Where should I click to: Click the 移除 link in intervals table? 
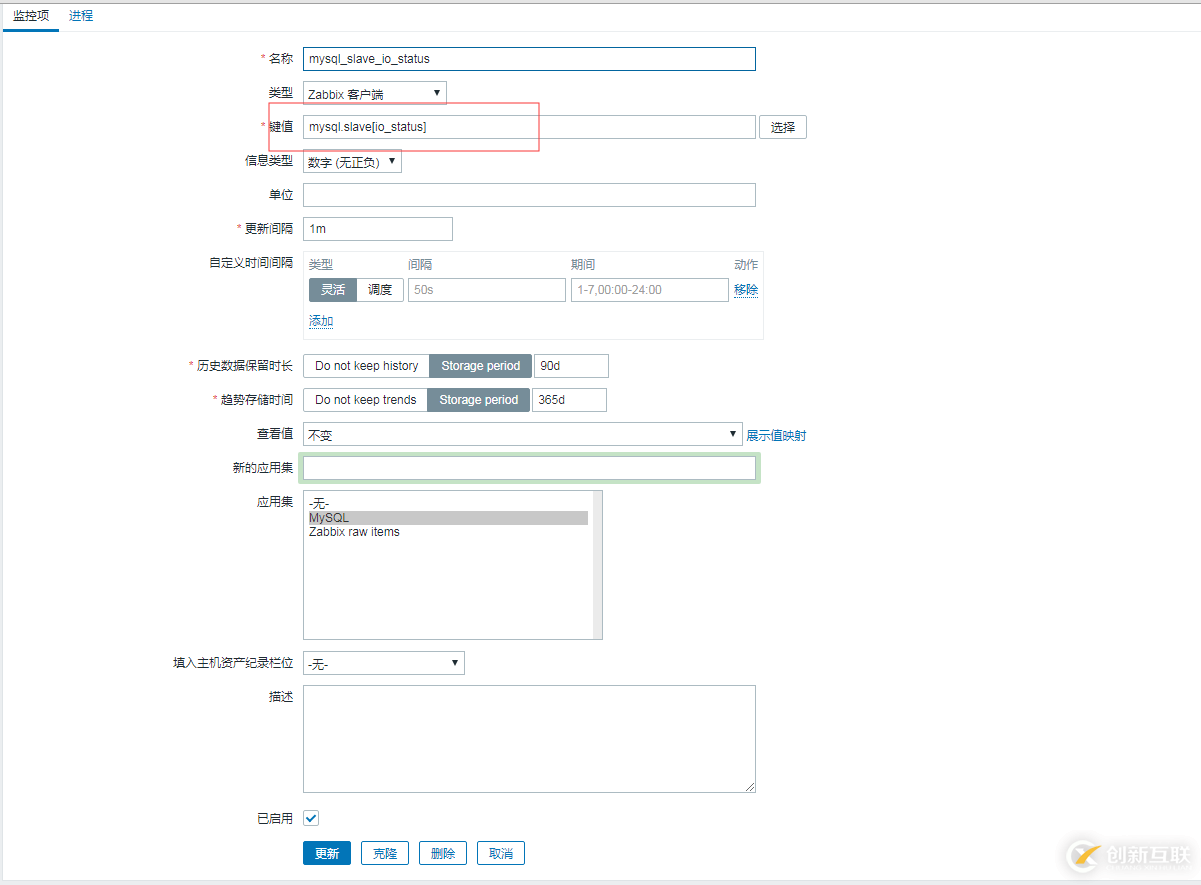pos(746,289)
